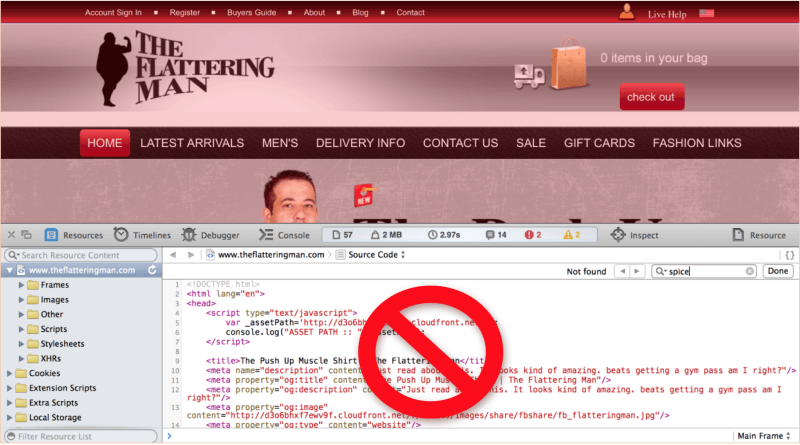This screenshot has width=800, height=445.
Task: Expand the Cookies folder
Action: coord(9,373)
